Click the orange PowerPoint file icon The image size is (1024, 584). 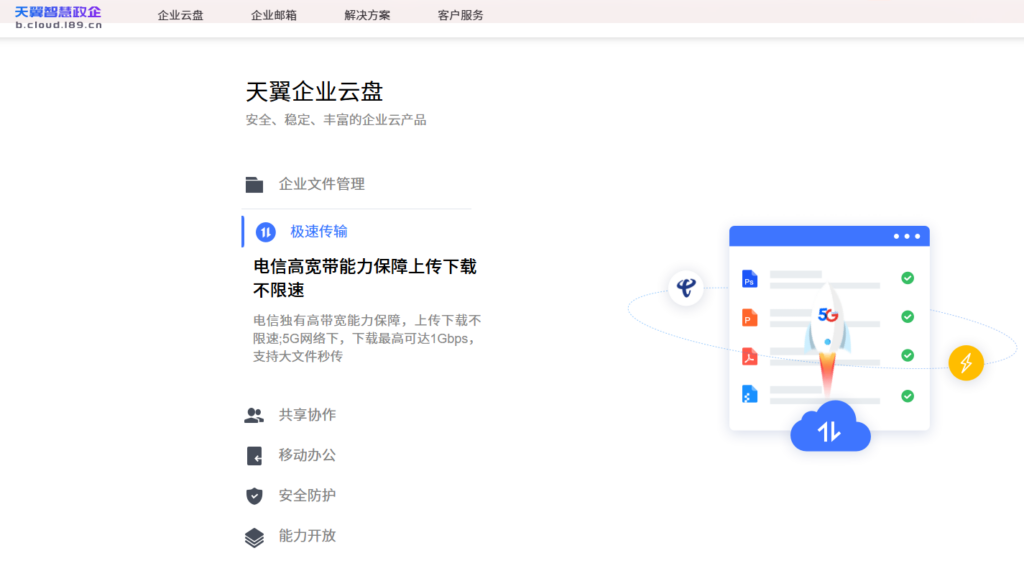[x=751, y=318]
